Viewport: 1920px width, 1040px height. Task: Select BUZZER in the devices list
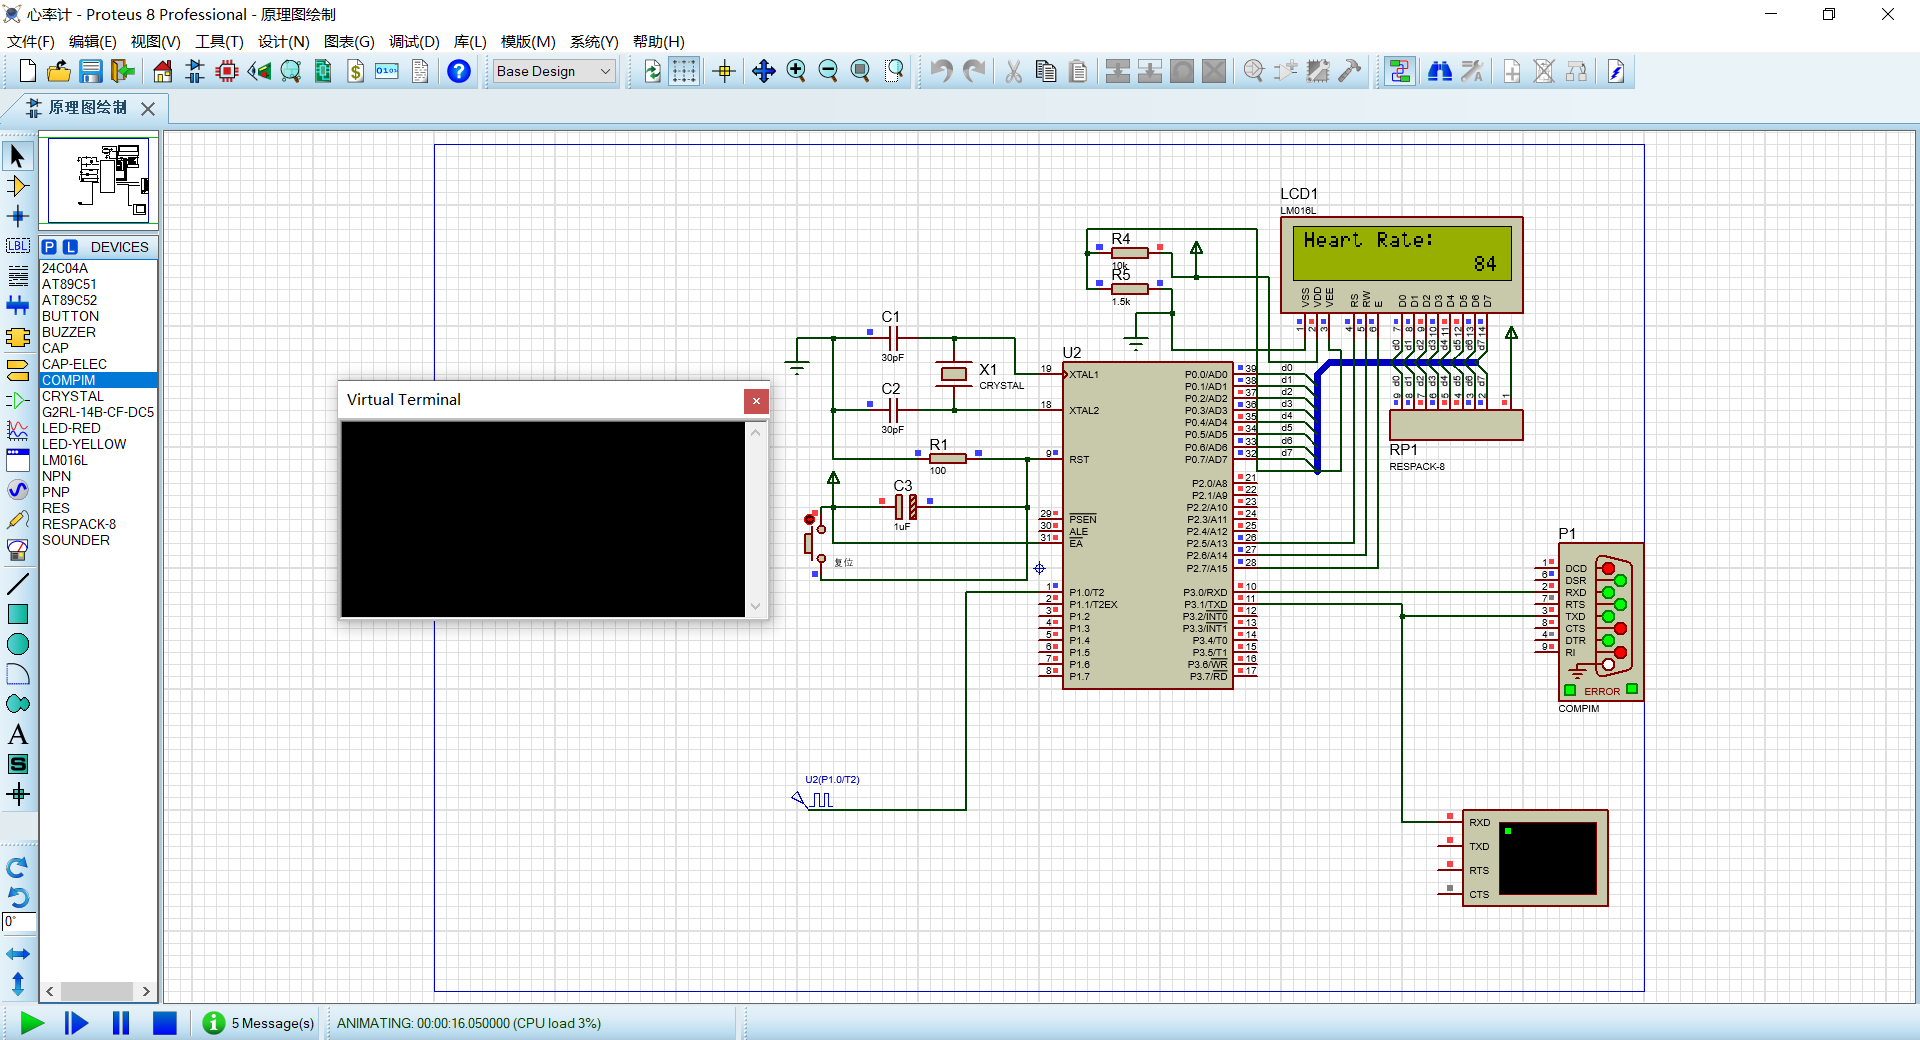pos(98,332)
